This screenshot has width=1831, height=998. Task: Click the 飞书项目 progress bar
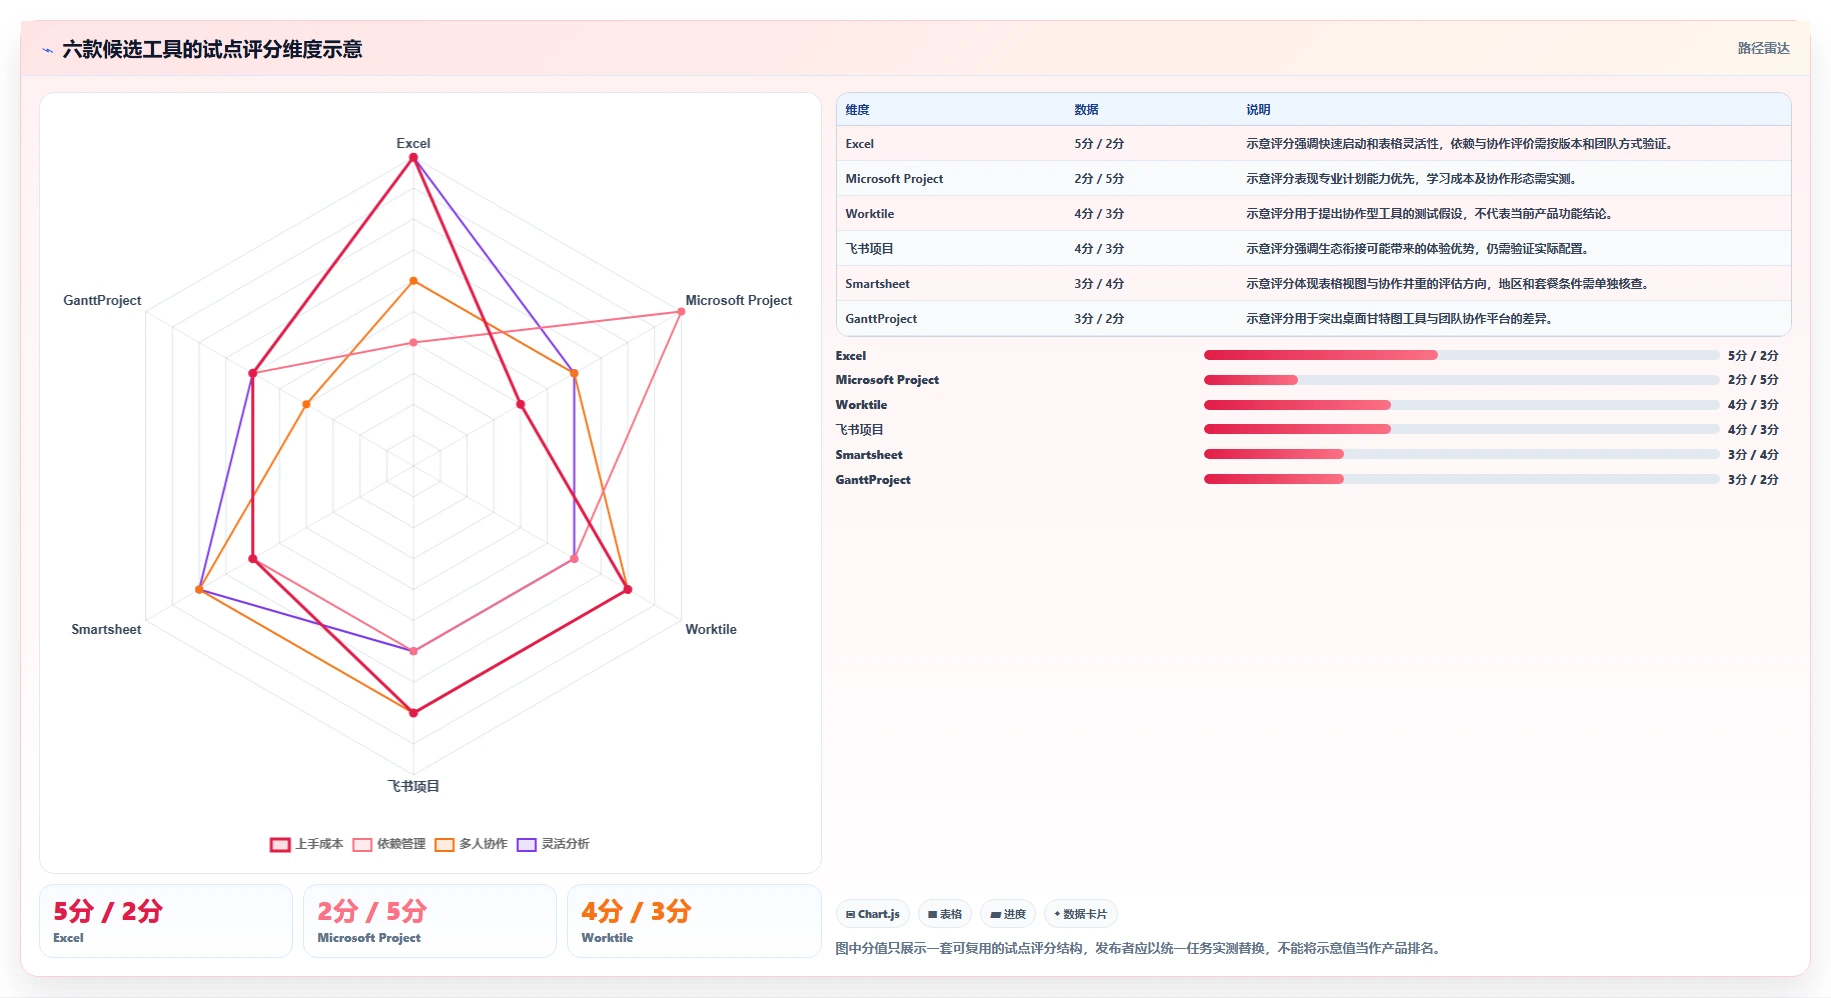(x=1461, y=429)
